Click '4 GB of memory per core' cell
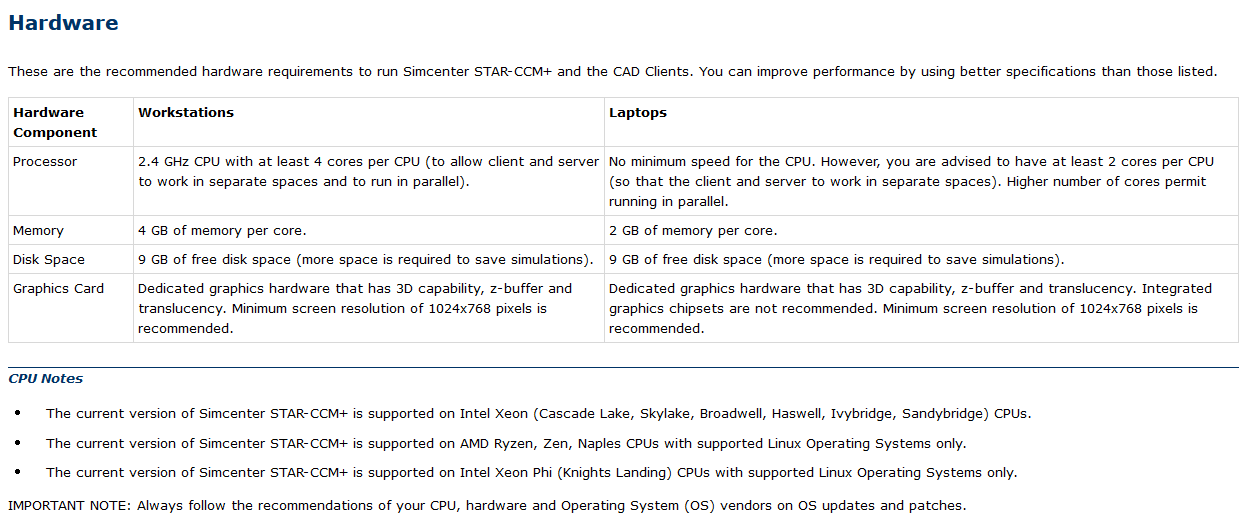Screen dimensions: 1254x526 pos(222,231)
